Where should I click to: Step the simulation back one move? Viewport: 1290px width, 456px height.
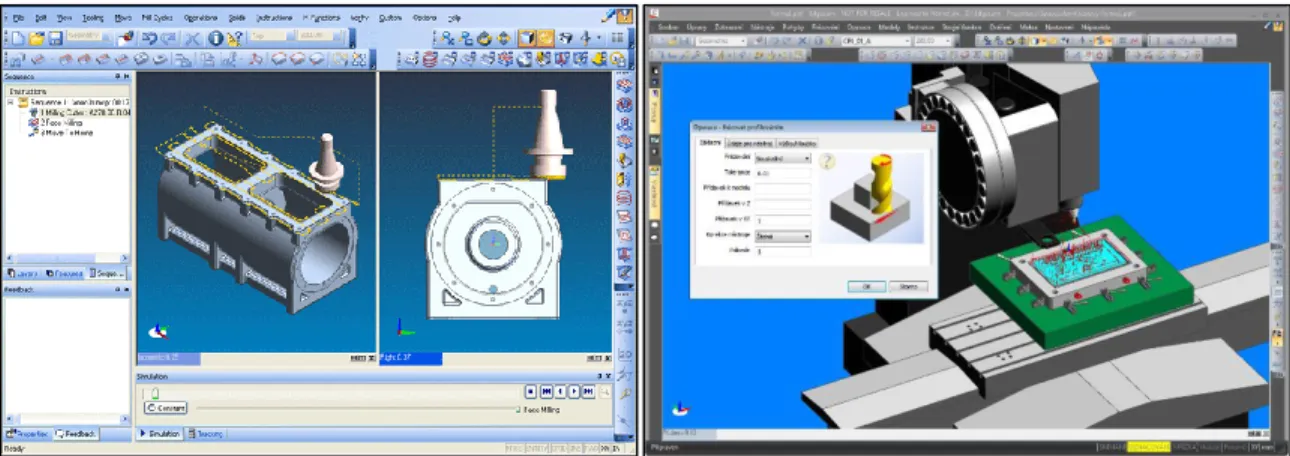560,391
